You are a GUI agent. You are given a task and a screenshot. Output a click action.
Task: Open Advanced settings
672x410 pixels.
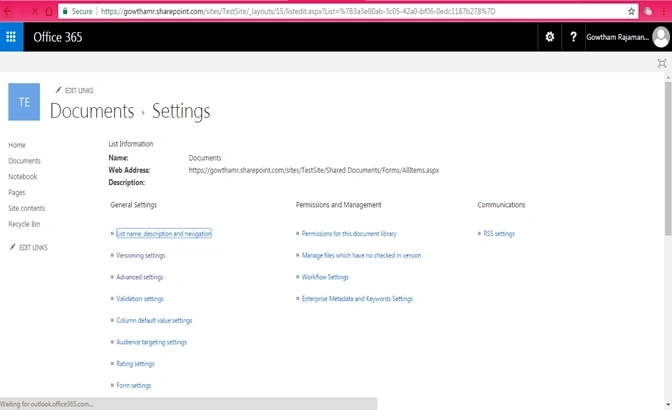point(140,277)
